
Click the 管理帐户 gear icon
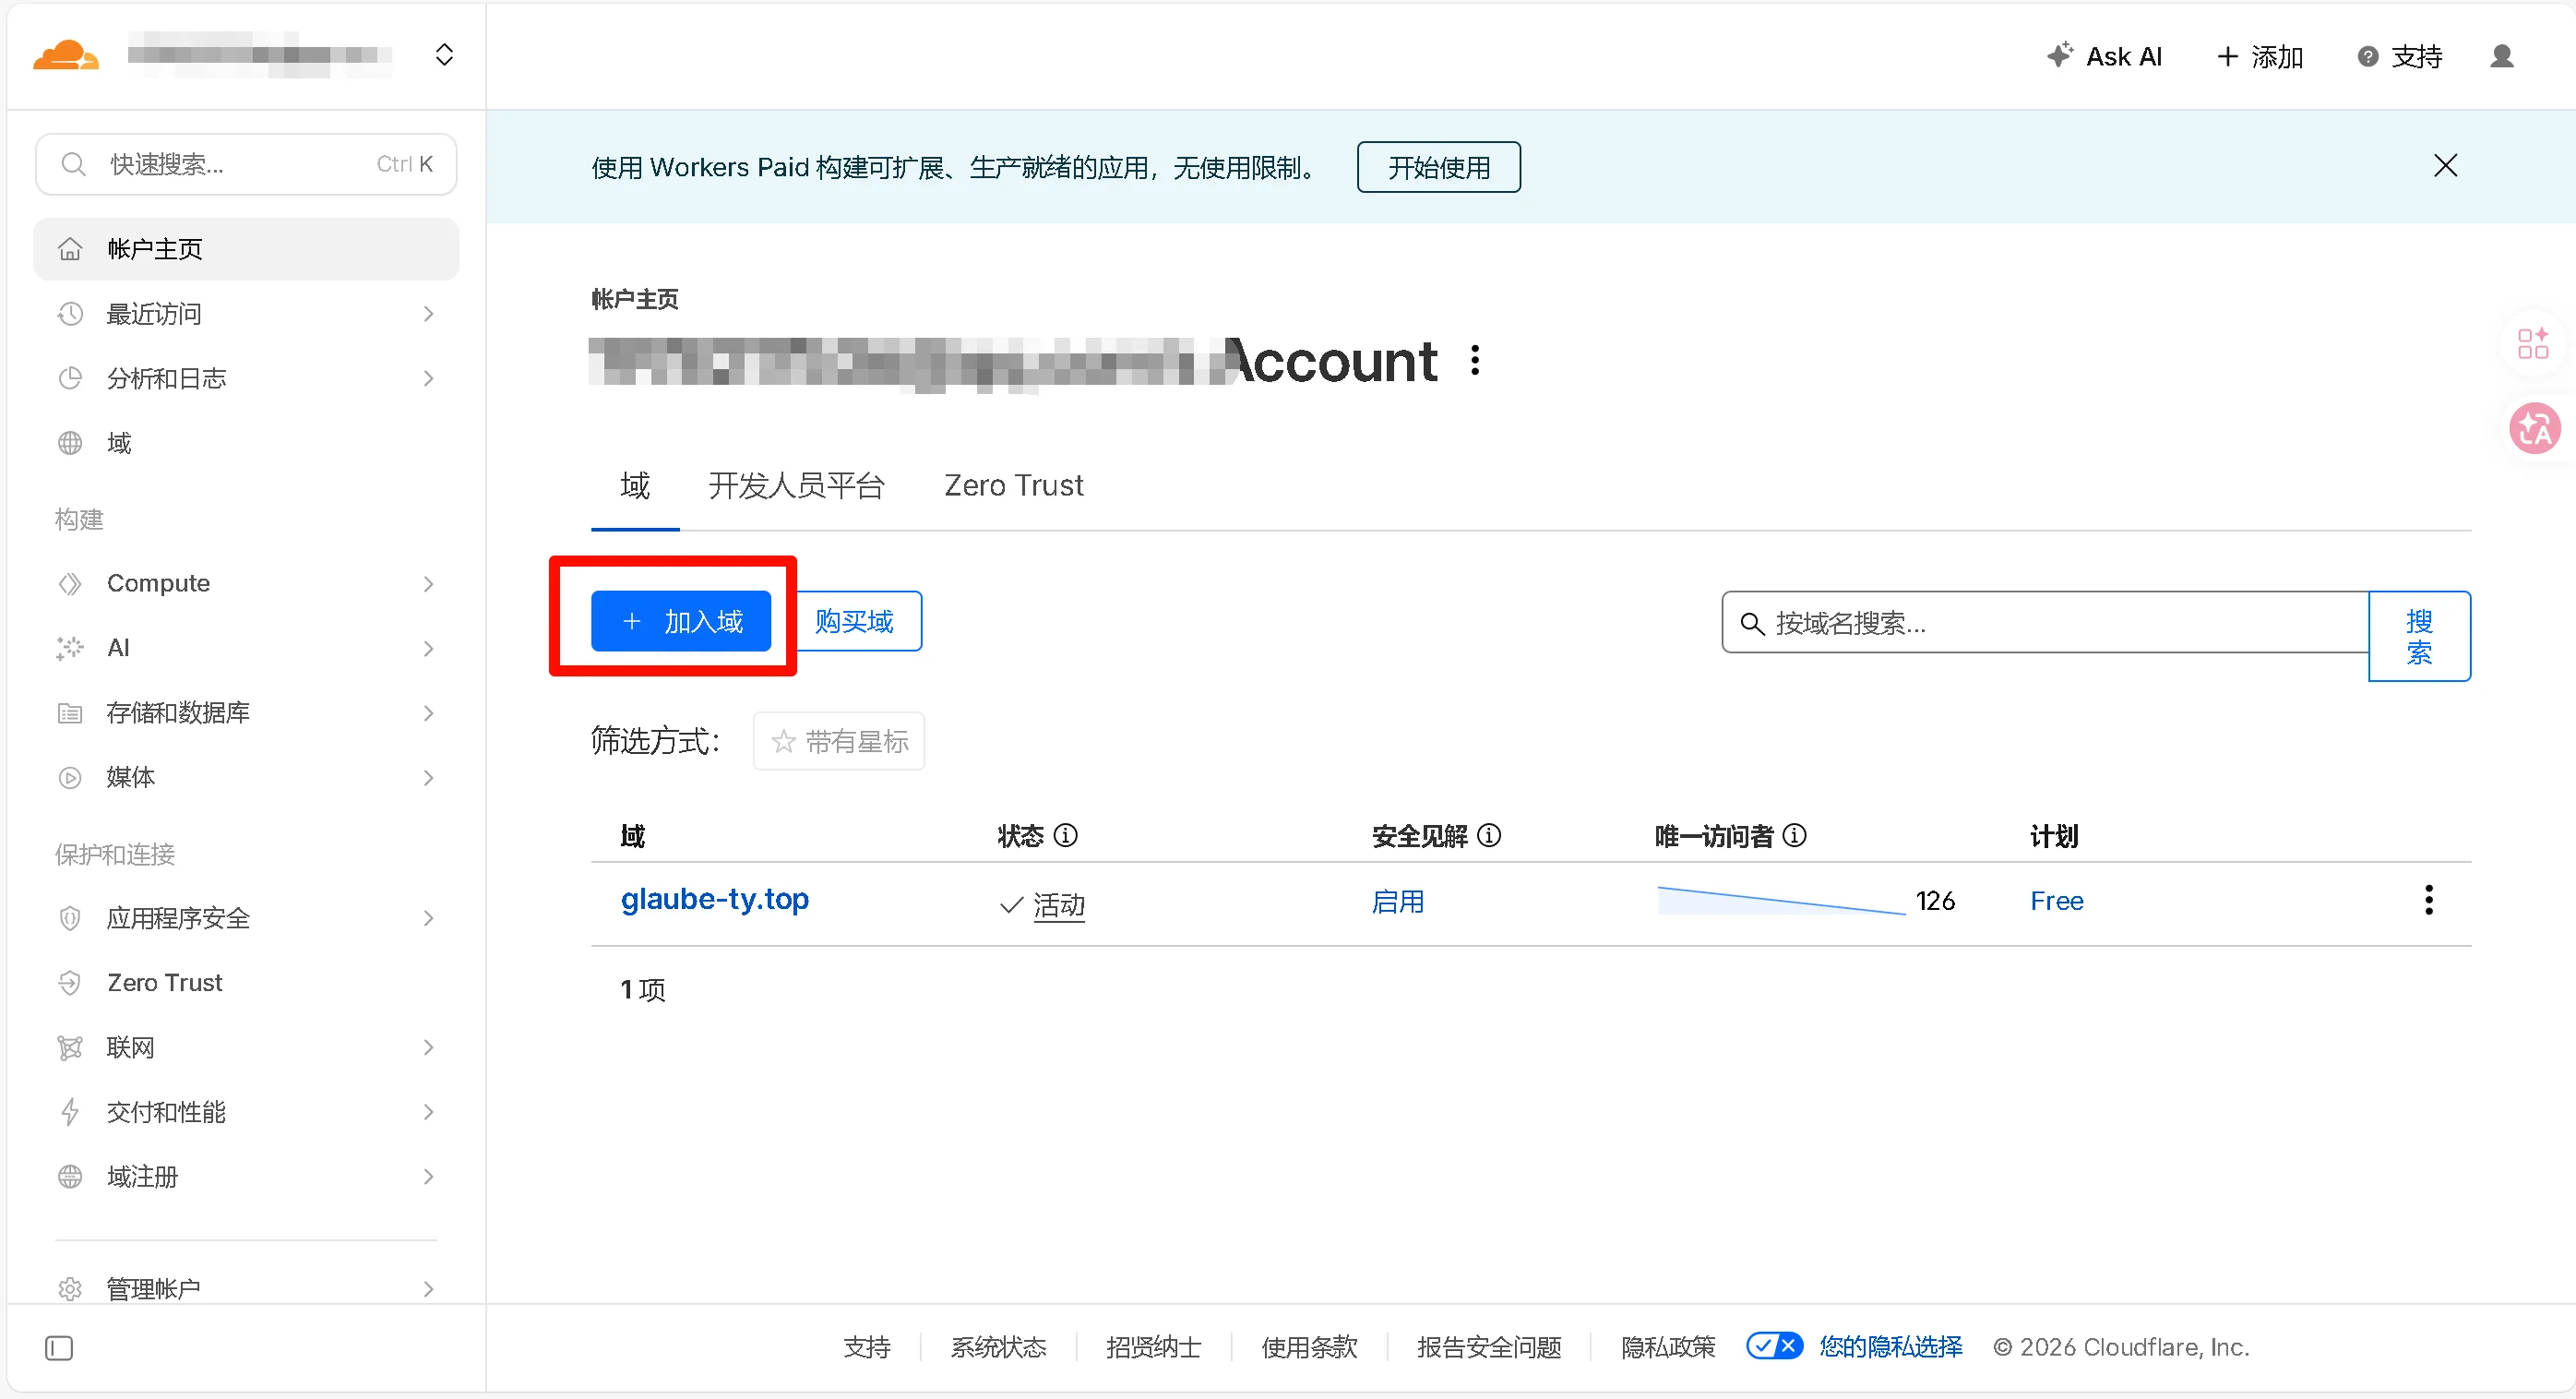click(x=70, y=1289)
